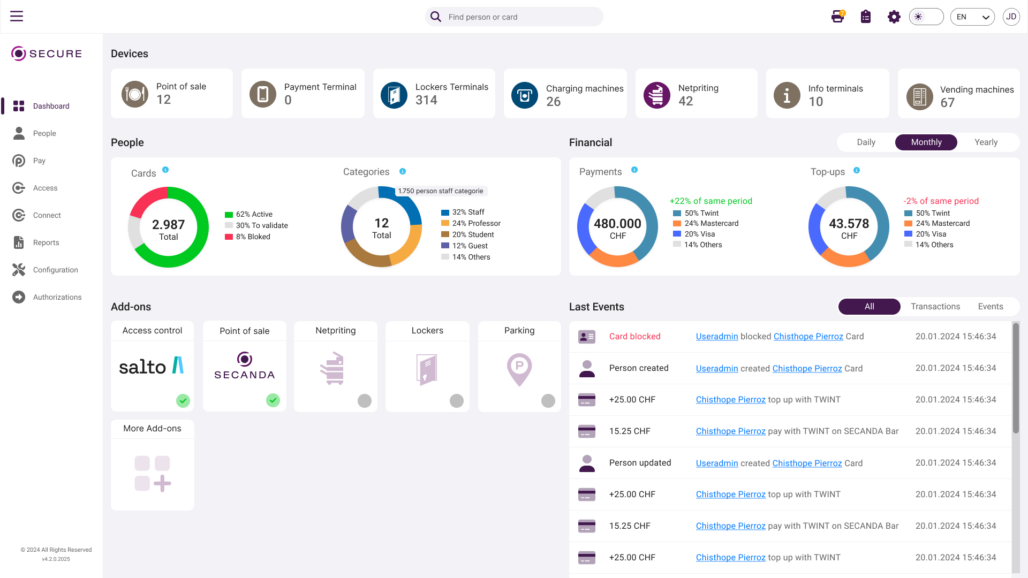Toggle the light/dark theme switch
1028x578 pixels.
(x=925, y=16)
